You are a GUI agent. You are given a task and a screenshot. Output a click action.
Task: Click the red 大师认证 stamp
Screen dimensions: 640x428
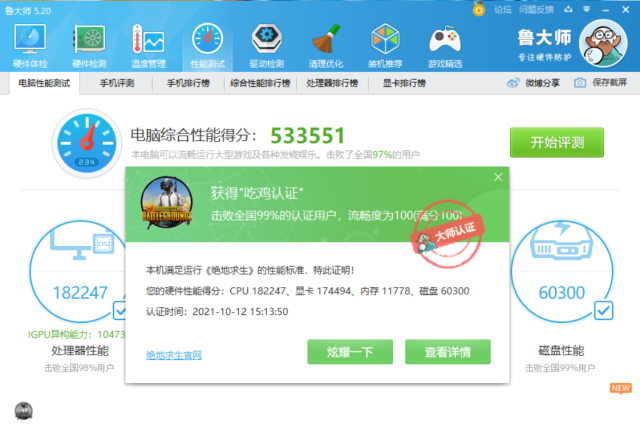447,234
